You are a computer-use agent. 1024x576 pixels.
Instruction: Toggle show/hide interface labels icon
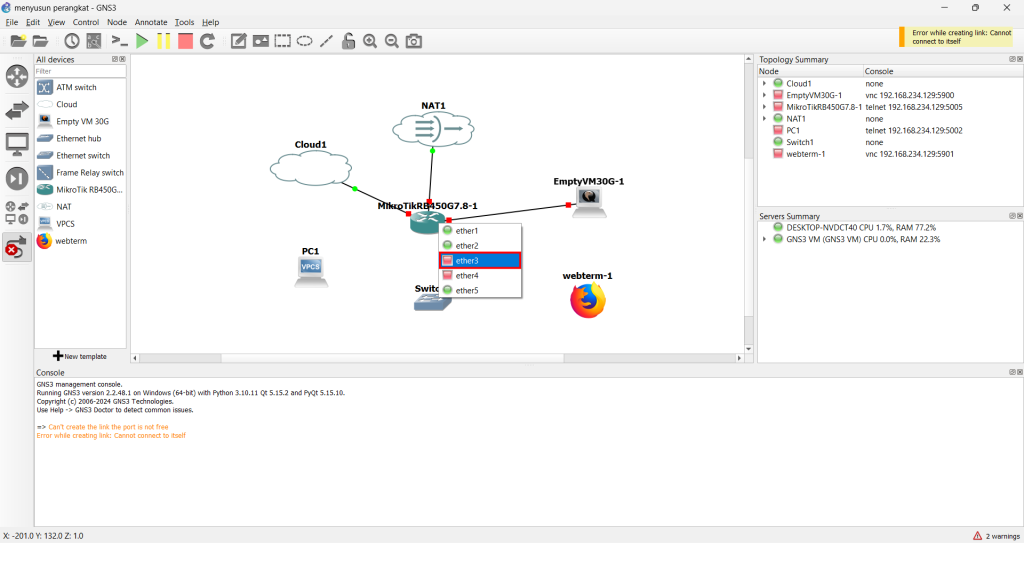click(93, 41)
